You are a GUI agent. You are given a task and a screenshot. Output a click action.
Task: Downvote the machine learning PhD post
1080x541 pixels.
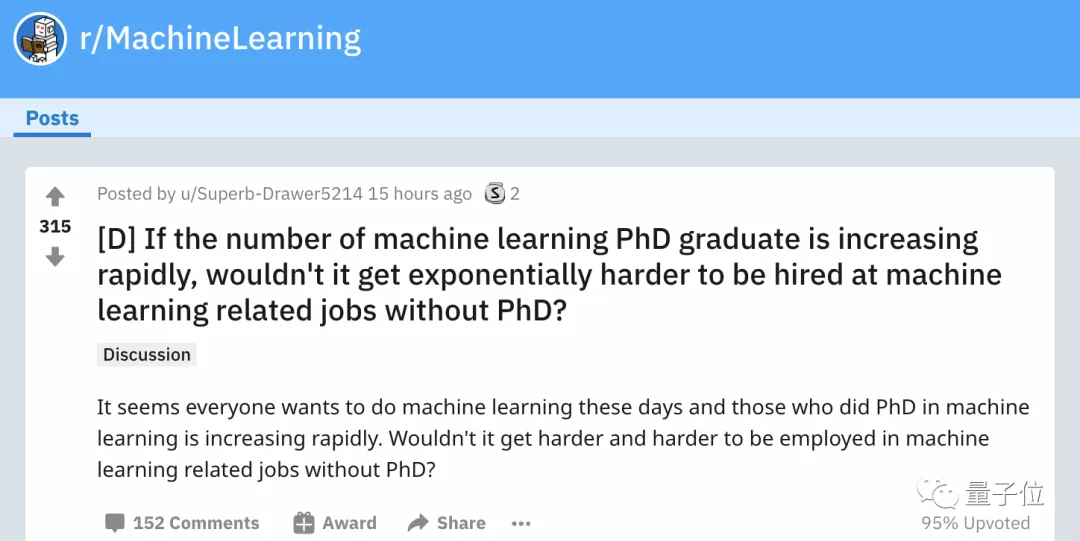coord(55,257)
